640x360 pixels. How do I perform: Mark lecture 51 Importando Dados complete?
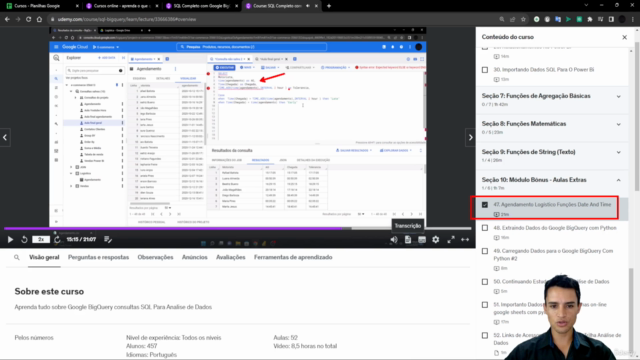[485, 305]
